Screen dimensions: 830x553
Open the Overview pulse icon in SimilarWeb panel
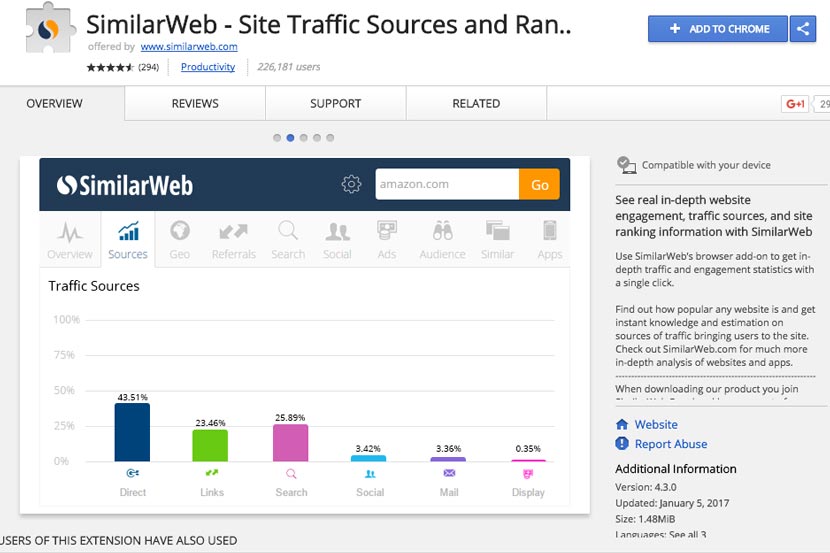[69, 232]
